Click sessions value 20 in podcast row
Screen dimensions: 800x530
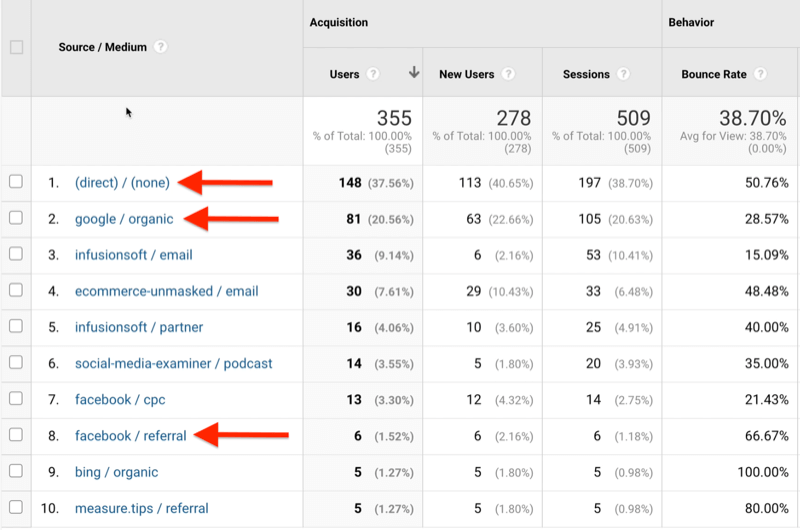pyautogui.click(x=593, y=364)
